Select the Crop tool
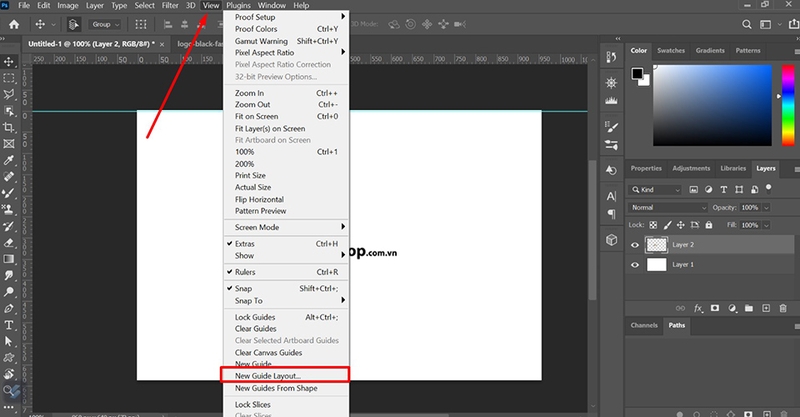The width and height of the screenshot is (800, 417). [x=9, y=127]
